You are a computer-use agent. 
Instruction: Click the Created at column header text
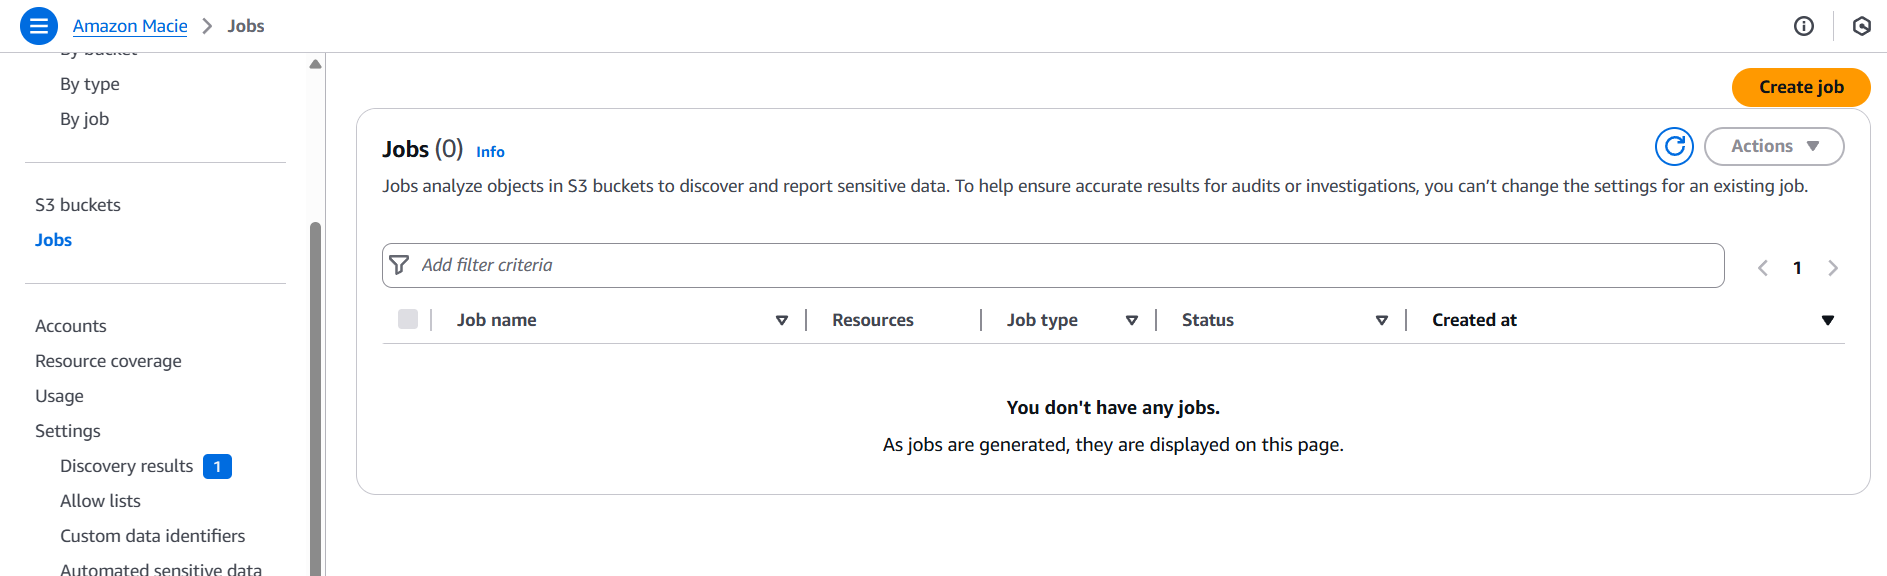click(x=1475, y=320)
